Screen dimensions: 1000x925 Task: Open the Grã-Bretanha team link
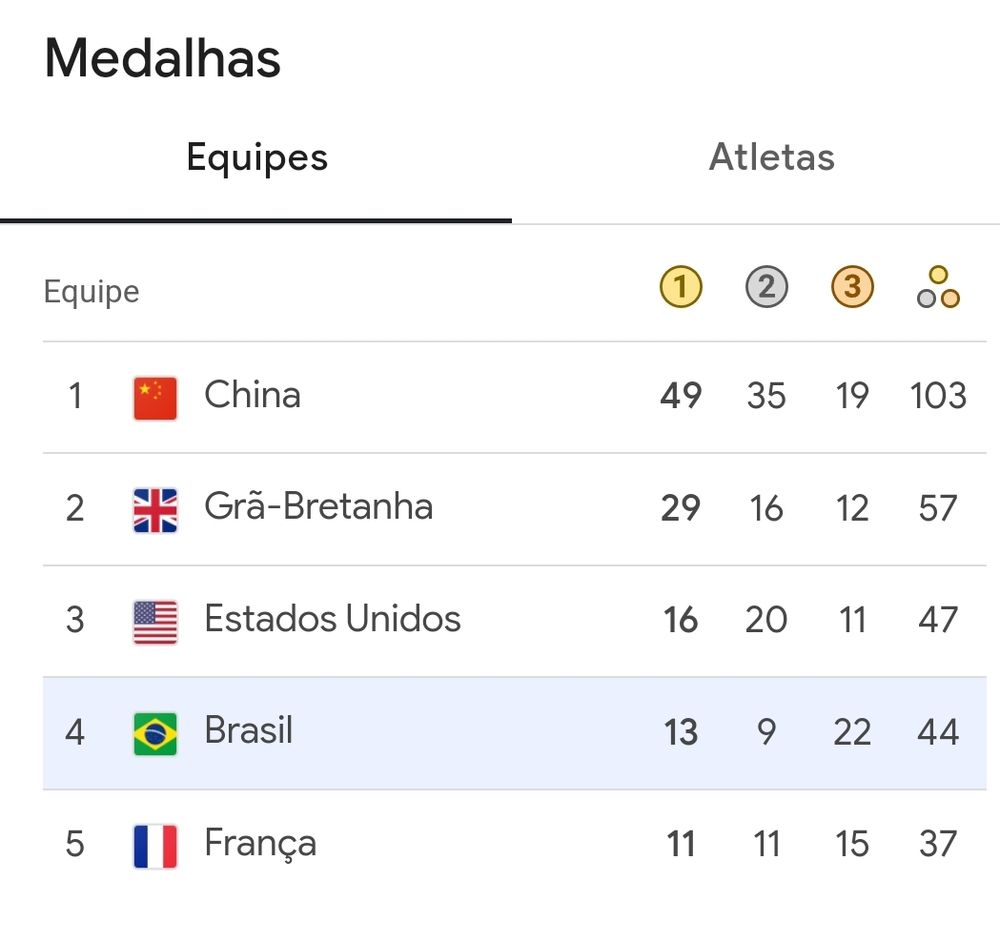coord(318,507)
